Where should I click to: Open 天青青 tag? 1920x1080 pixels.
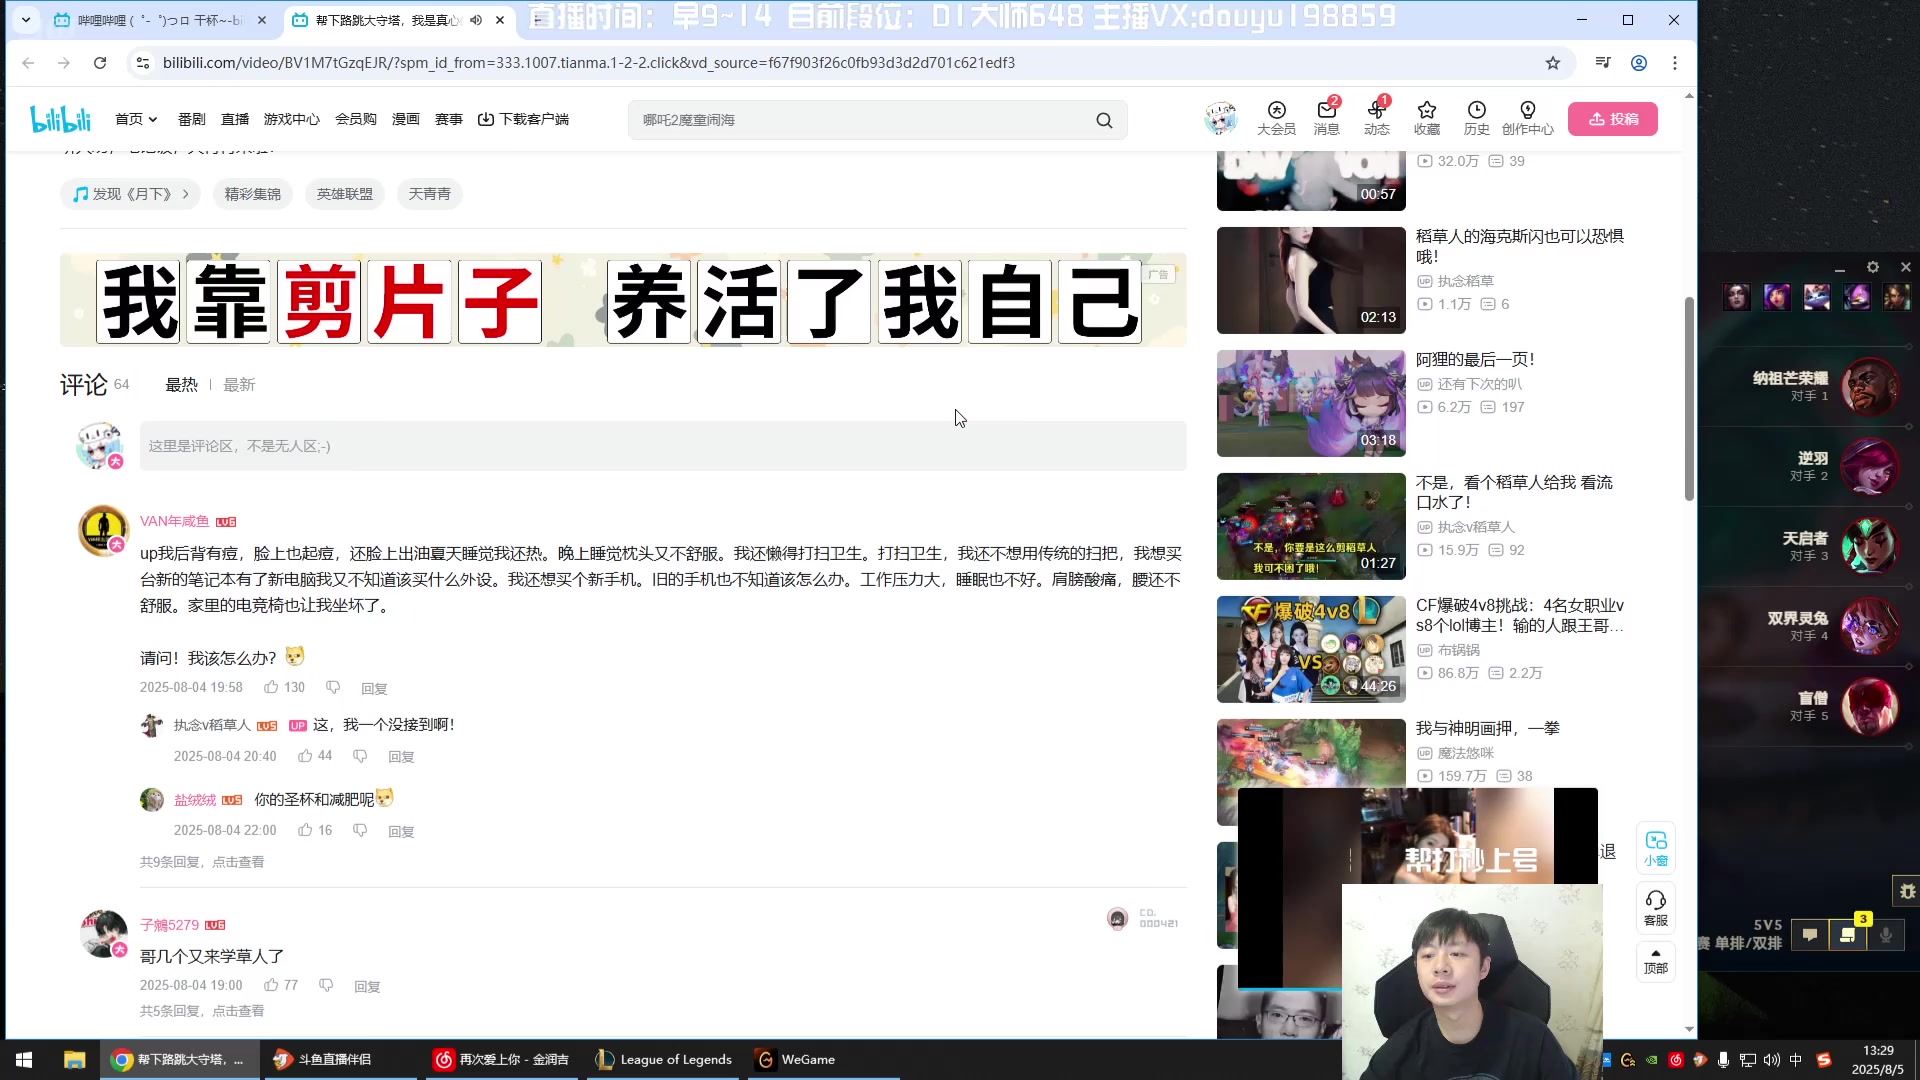pos(430,194)
